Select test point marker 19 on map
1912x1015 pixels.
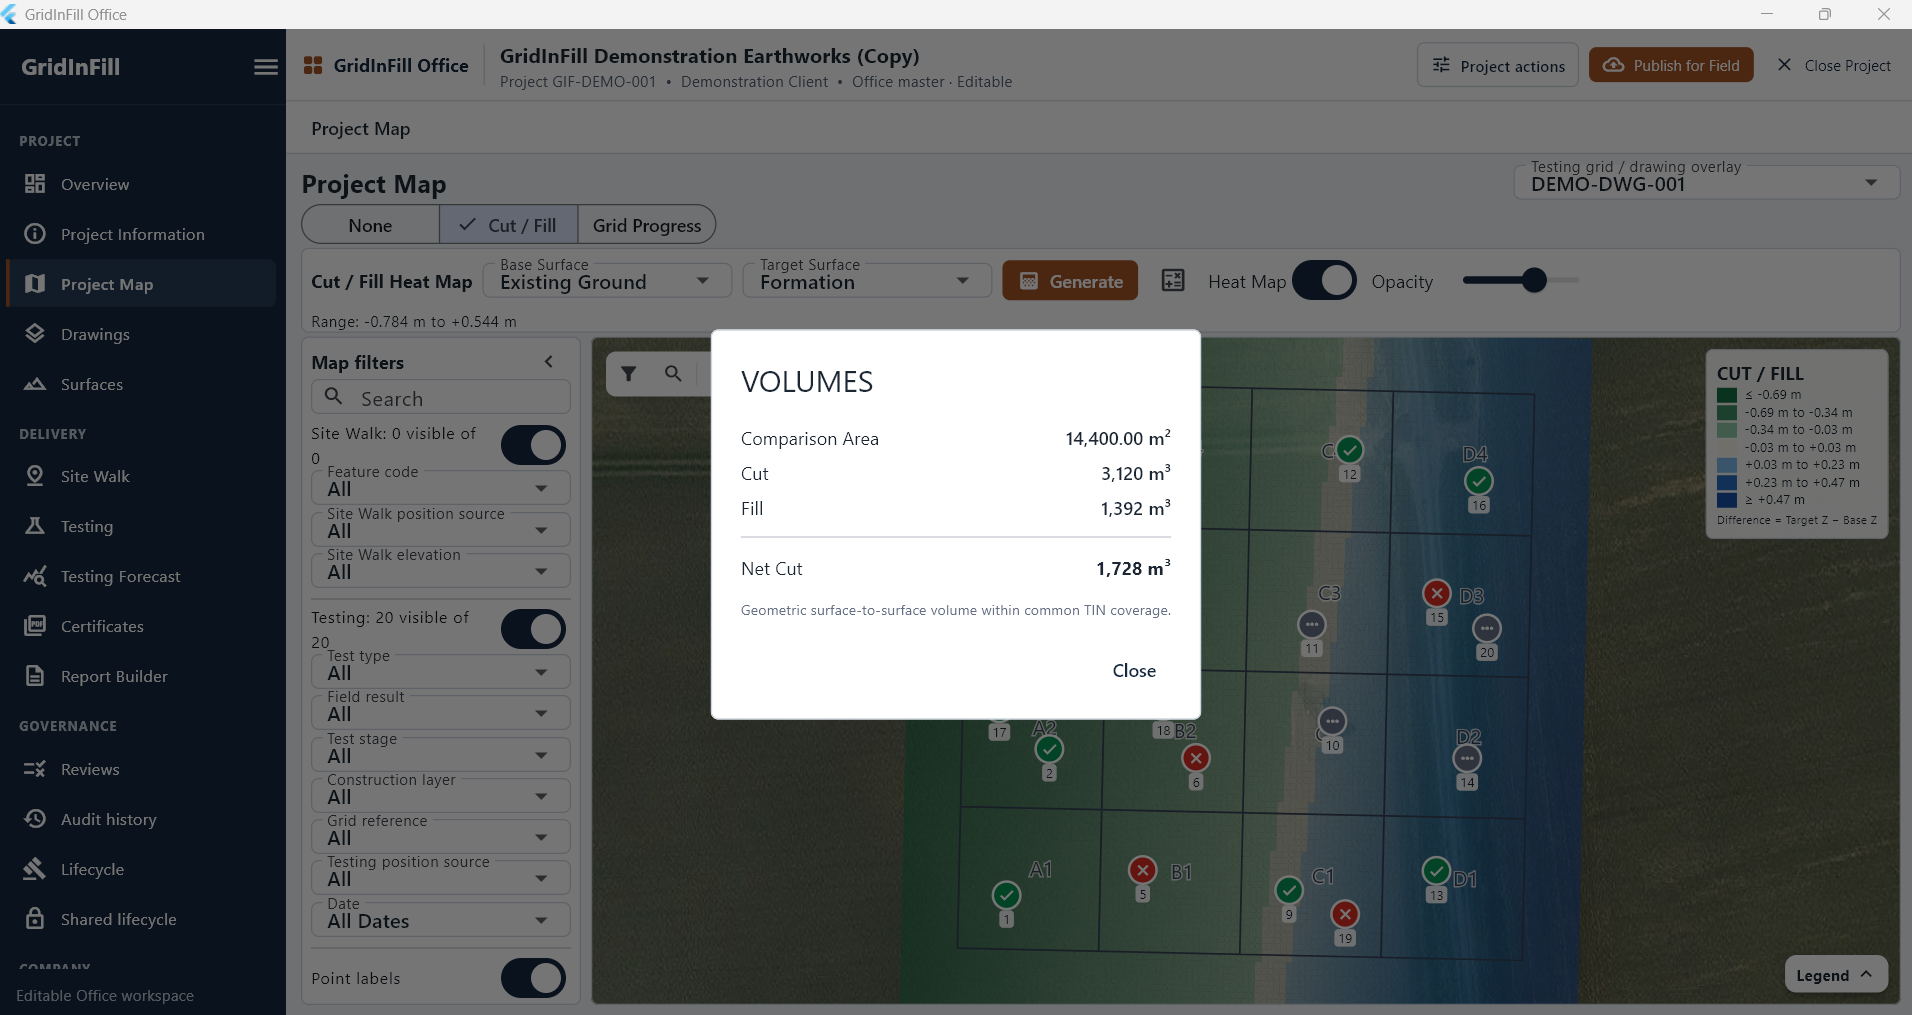(x=1345, y=914)
